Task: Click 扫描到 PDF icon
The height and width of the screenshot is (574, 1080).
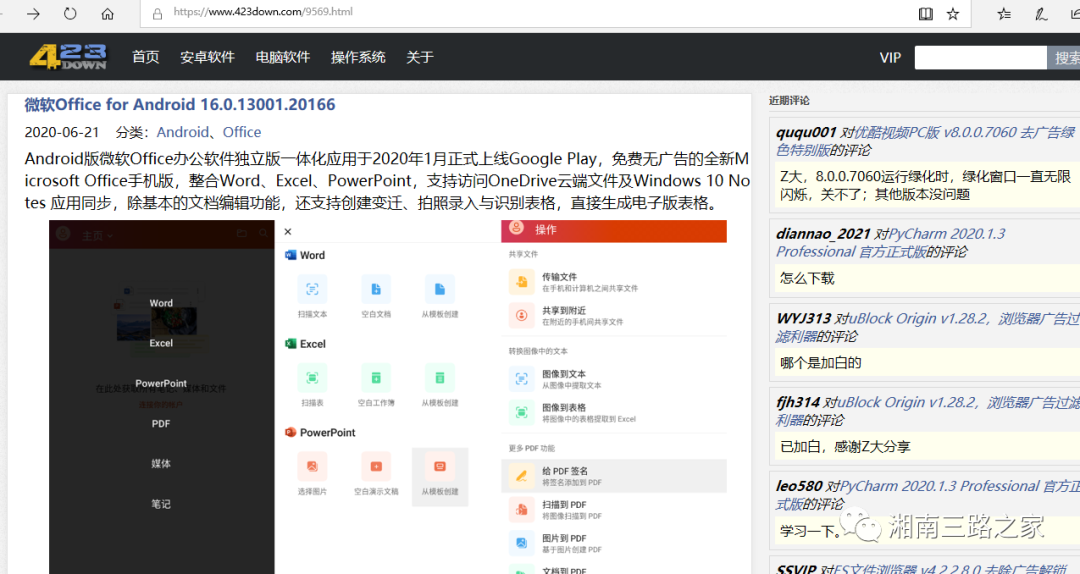Action: (x=521, y=510)
